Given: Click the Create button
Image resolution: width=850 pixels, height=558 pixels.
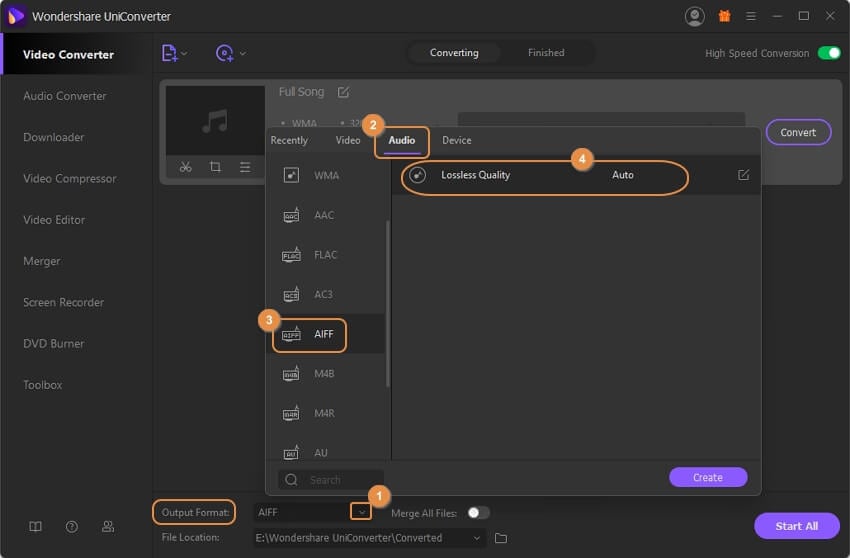Looking at the screenshot, I should click(708, 477).
